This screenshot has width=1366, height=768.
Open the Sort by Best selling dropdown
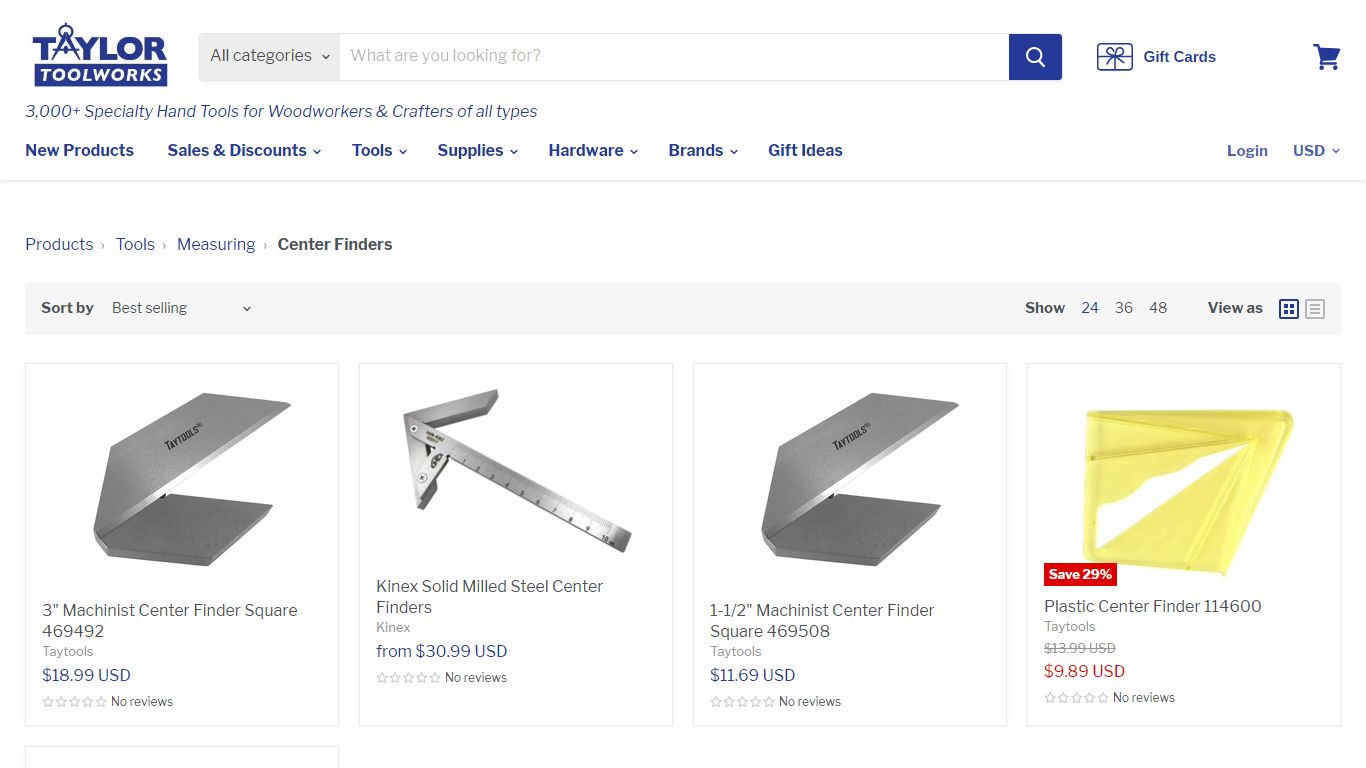coord(181,308)
